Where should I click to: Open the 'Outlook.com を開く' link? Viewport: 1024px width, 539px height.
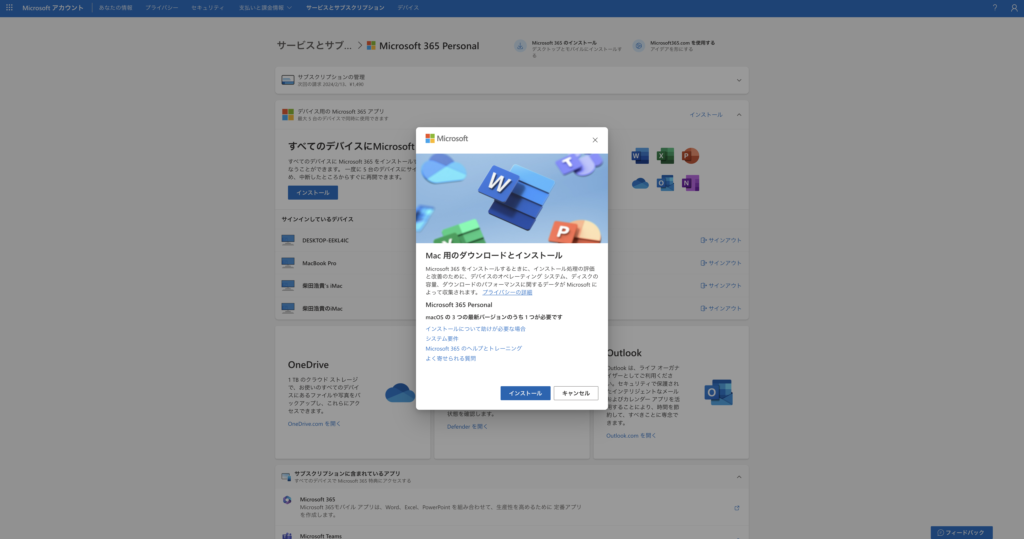pos(631,436)
